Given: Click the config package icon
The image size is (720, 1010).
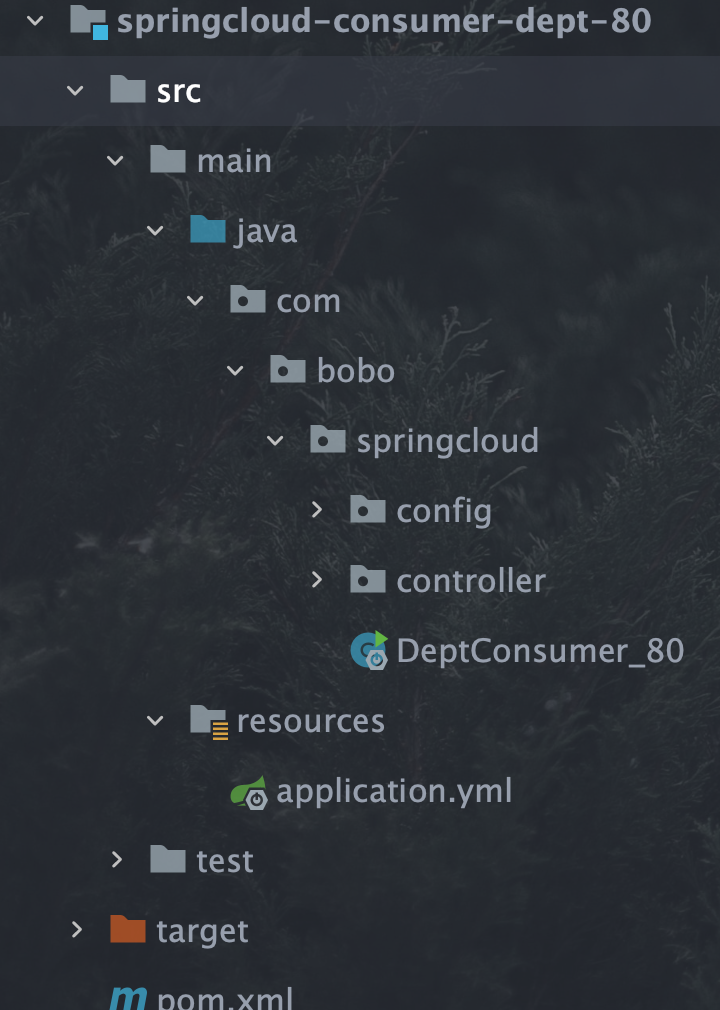Looking at the screenshot, I should click(368, 511).
